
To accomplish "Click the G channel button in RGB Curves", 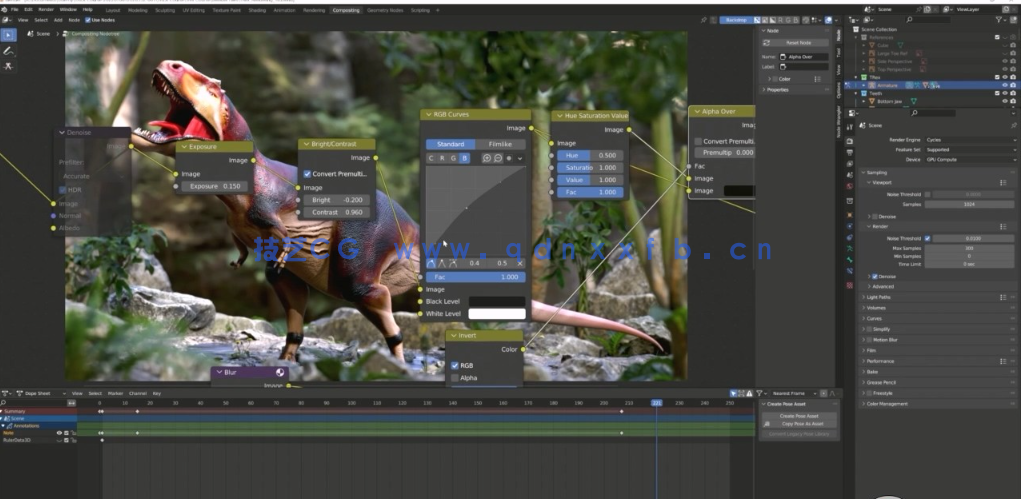I will (453, 158).
